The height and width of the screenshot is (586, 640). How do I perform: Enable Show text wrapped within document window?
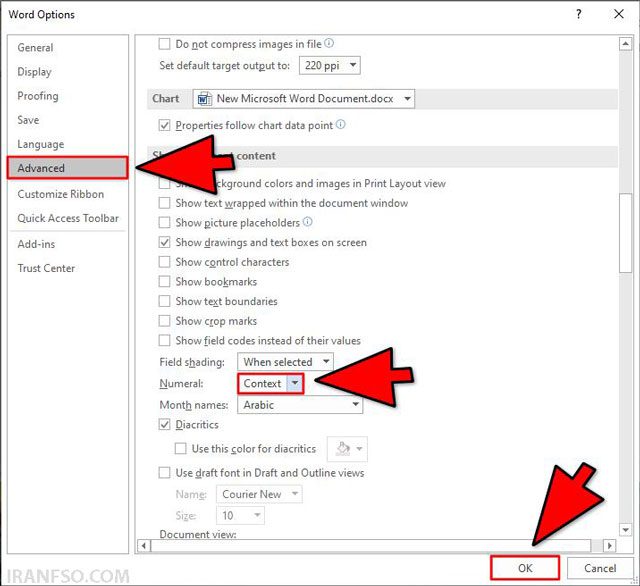pos(164,203)
